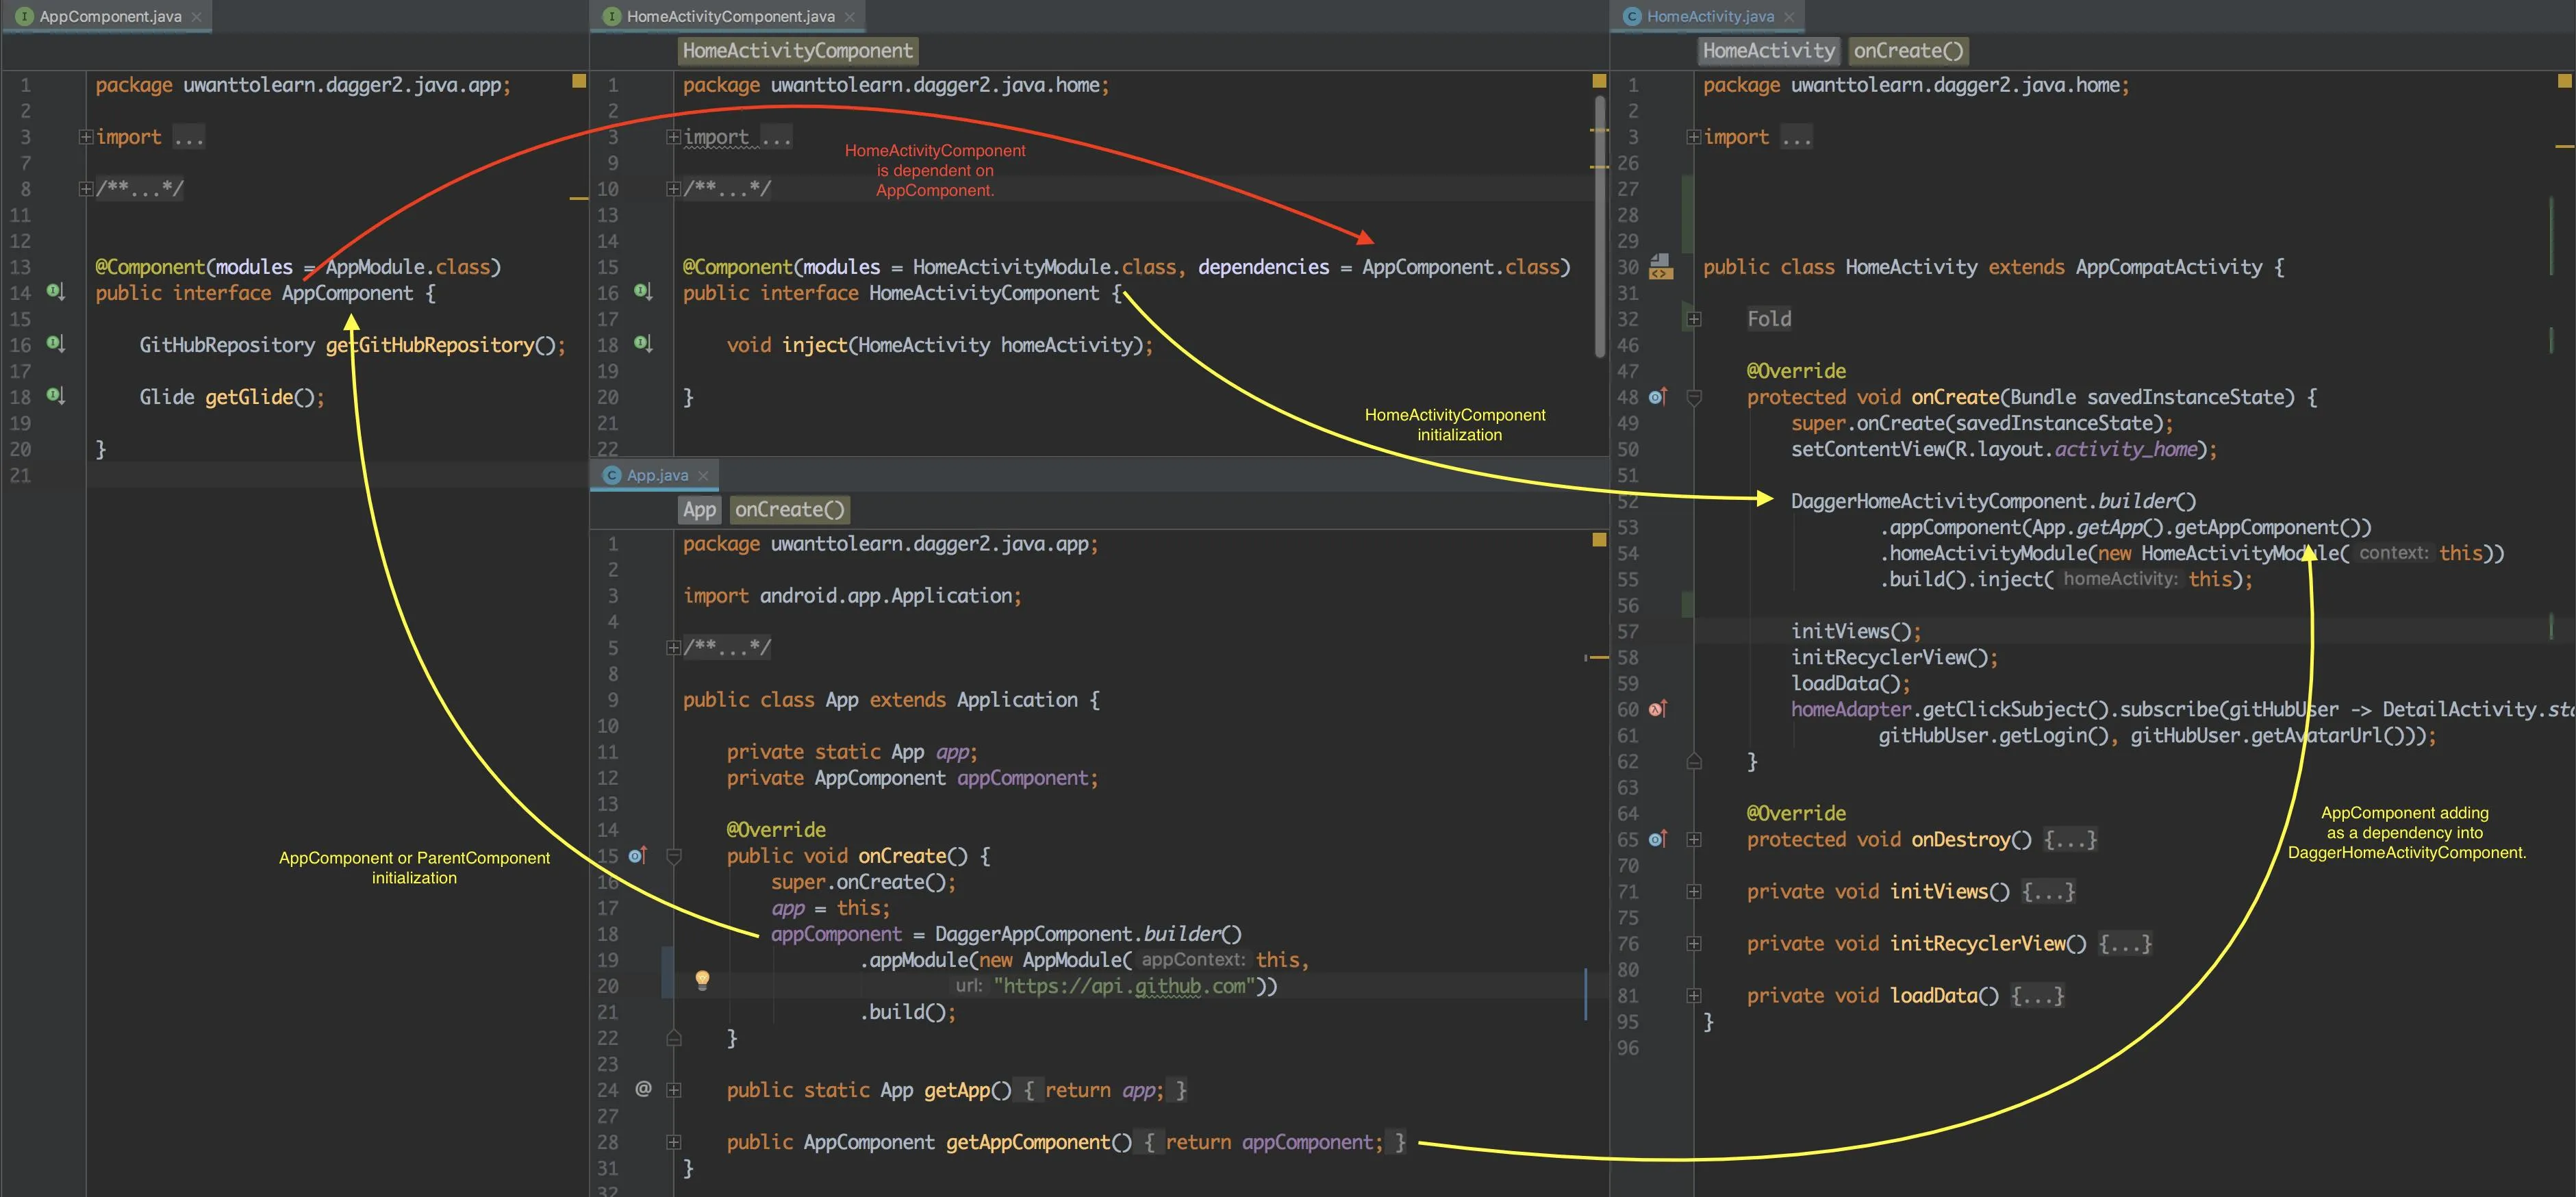This screenshot has width=2576, height=1197.
Task: Close the AppComponent.java tab
Action: tap(197, 17)
